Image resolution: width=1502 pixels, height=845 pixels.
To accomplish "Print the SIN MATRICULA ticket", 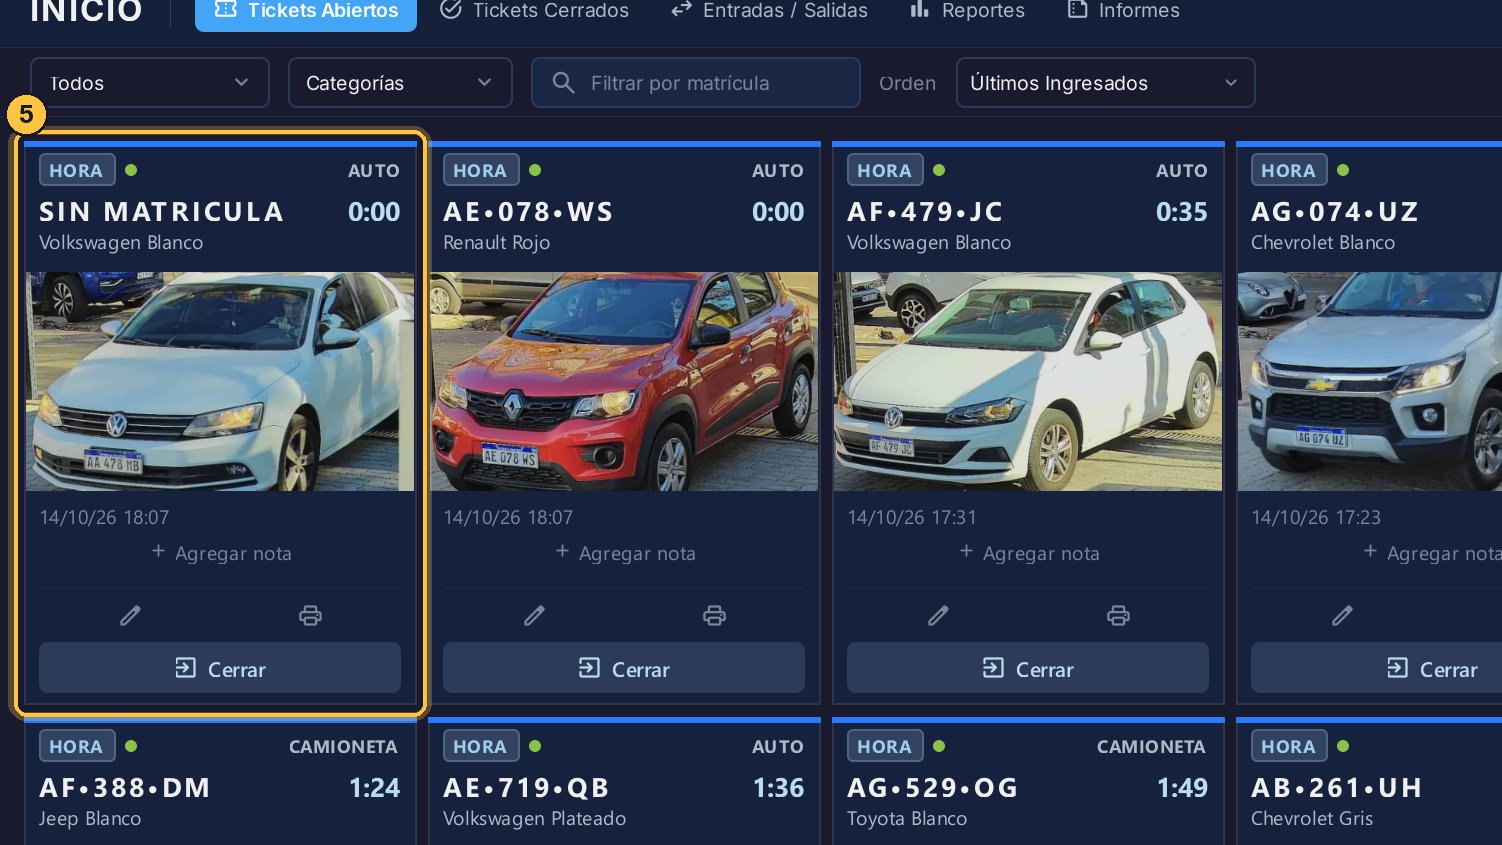I will coord(310,615).
